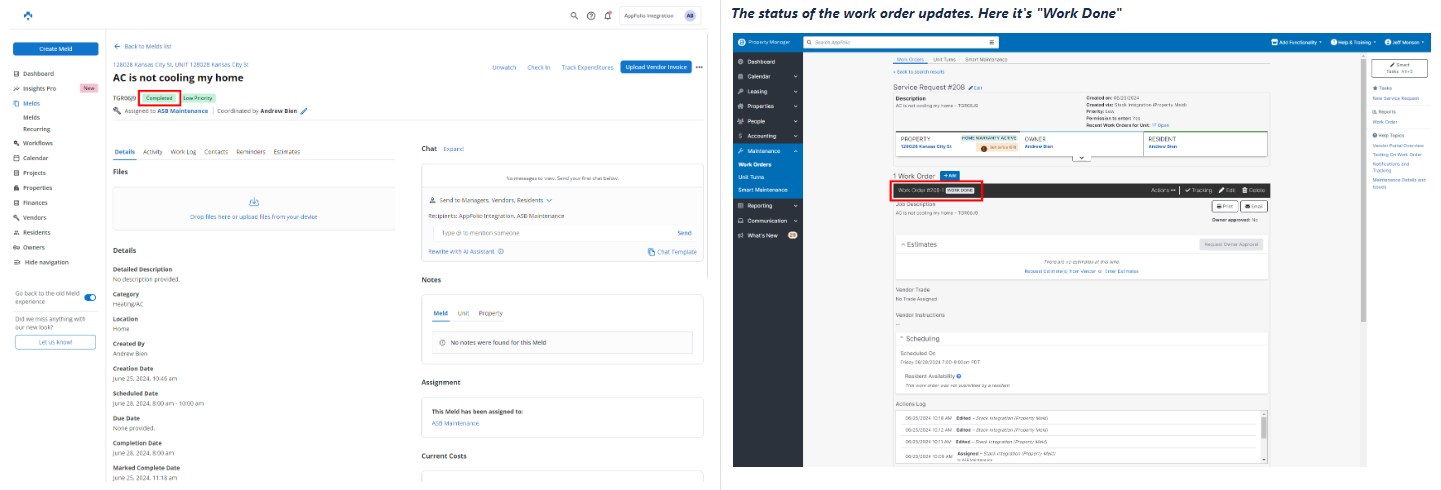Screen dimensions: 1441x490
Task: Click the file upload icon in Files dropzone
Action: tap(253, 202)
